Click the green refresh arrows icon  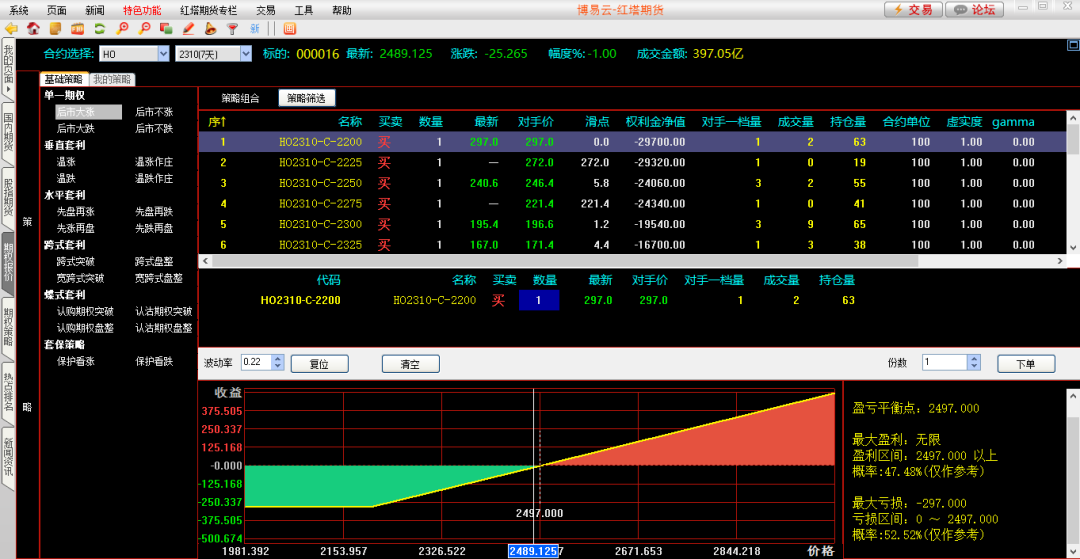(99, 28)
